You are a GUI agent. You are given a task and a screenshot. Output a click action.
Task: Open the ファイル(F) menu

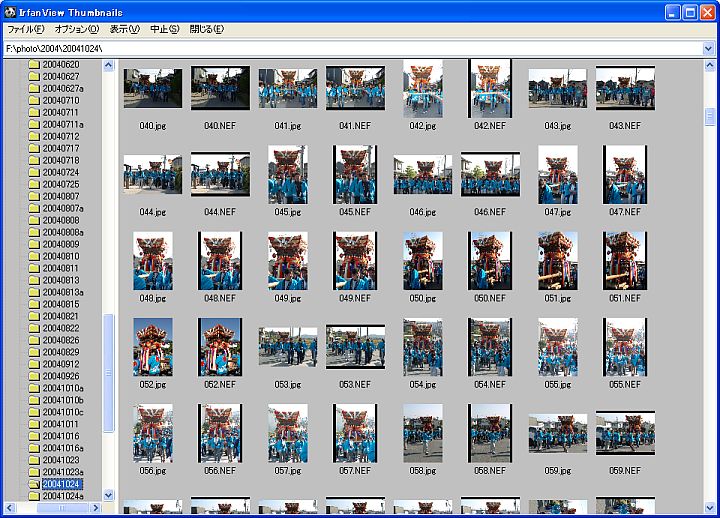point(25,29)
